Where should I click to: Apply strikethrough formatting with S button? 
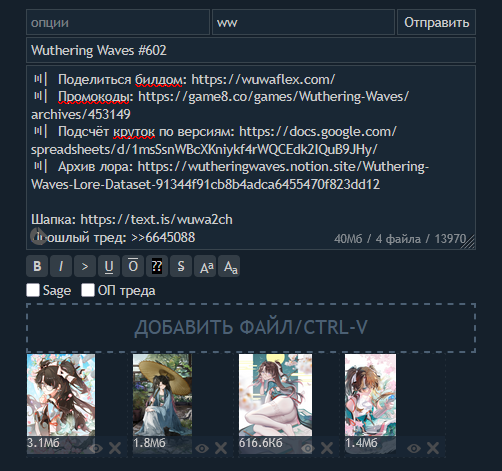click(x=181, y=266)
